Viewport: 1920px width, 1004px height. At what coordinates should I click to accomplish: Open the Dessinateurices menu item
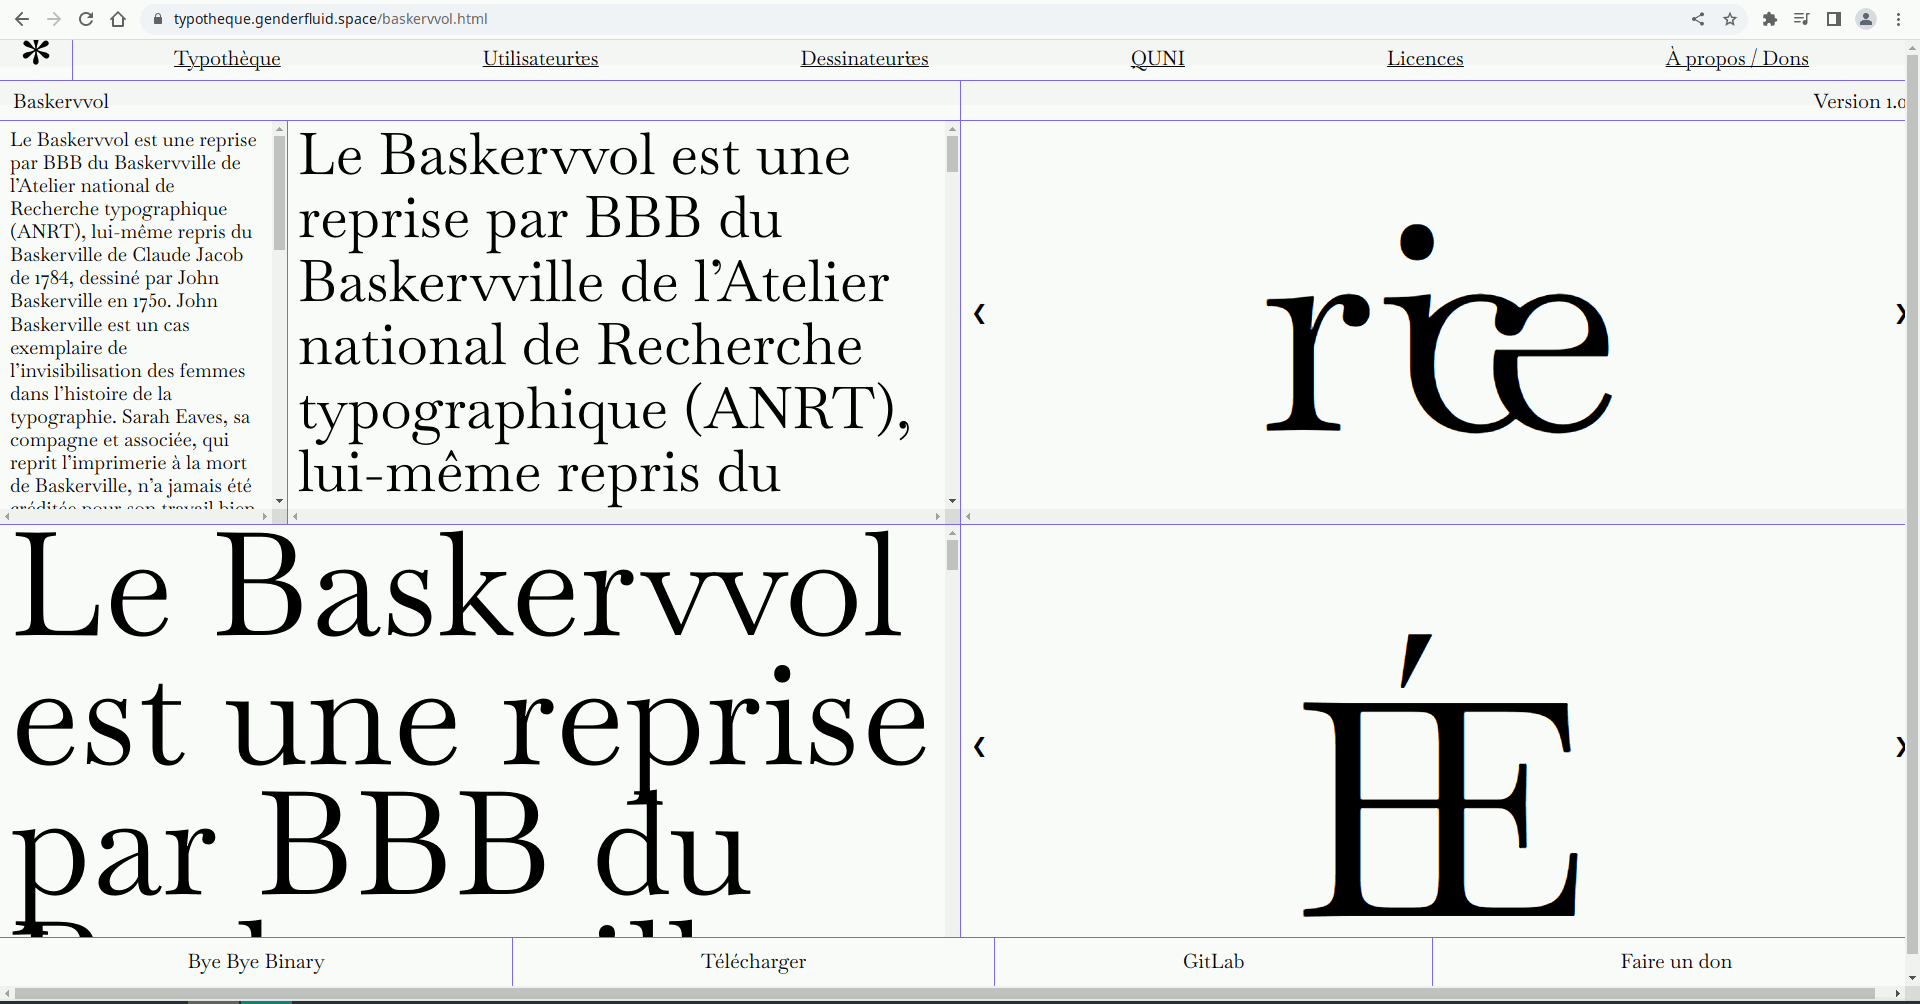pos(864,59)
